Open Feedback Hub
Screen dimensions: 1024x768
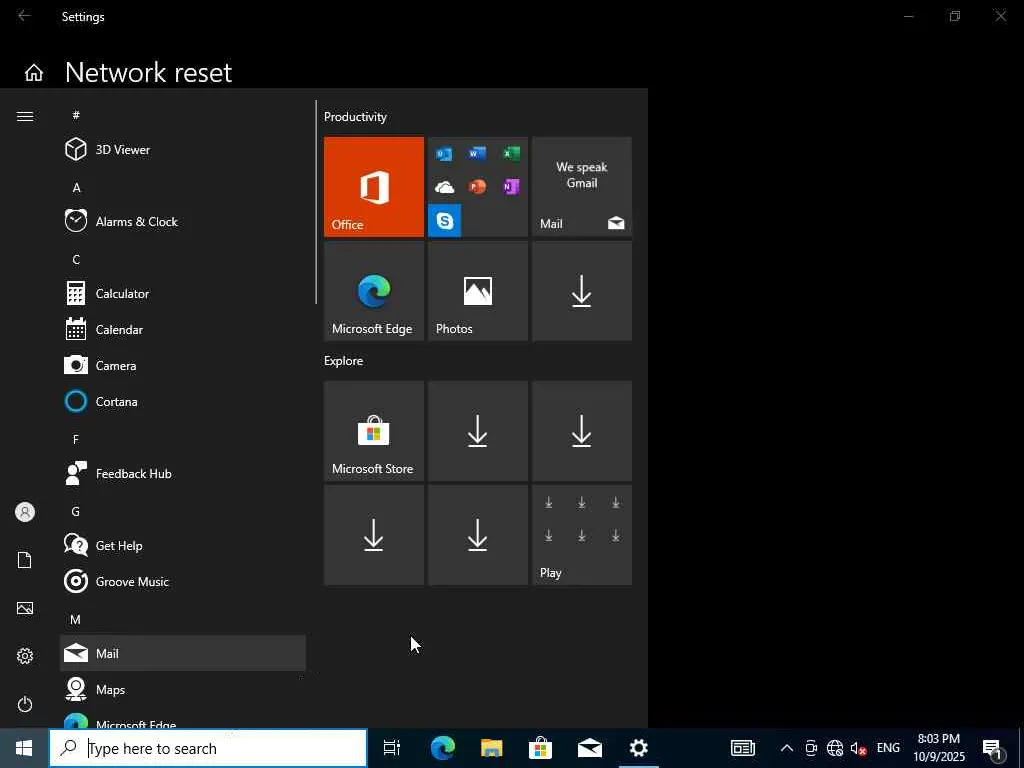point(183,473)
